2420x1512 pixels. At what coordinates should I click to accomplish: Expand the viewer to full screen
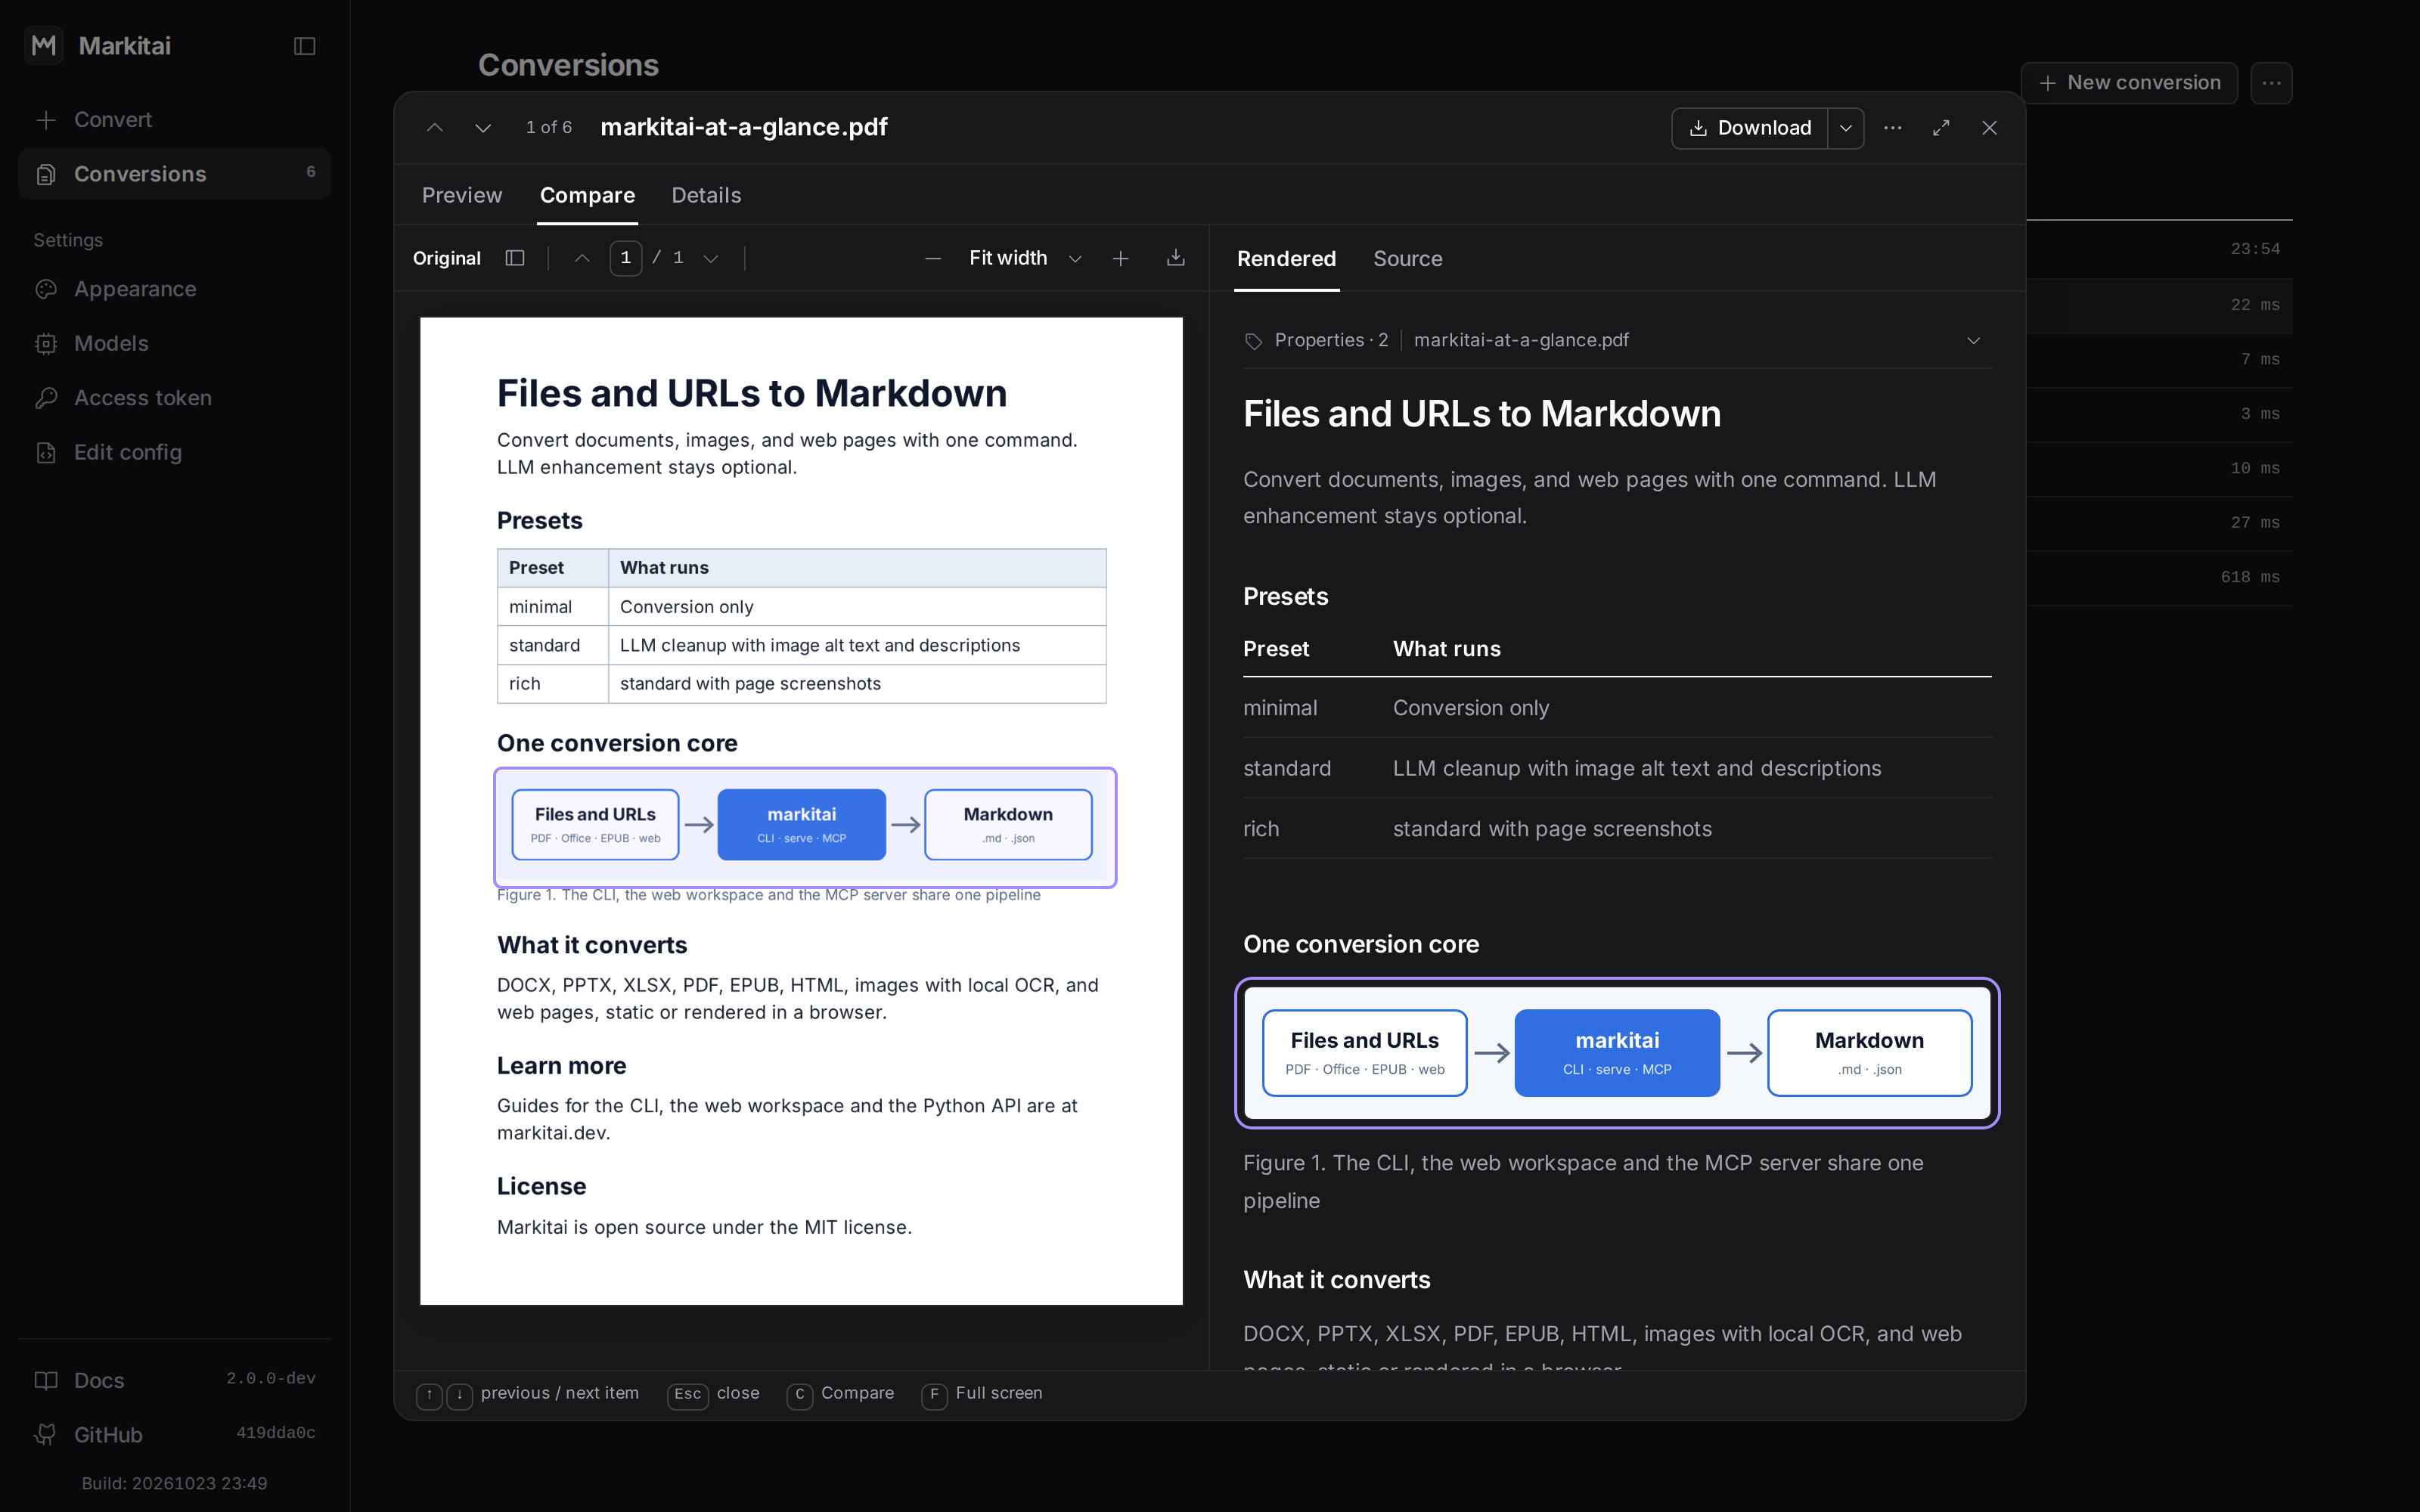point(1941,128)
